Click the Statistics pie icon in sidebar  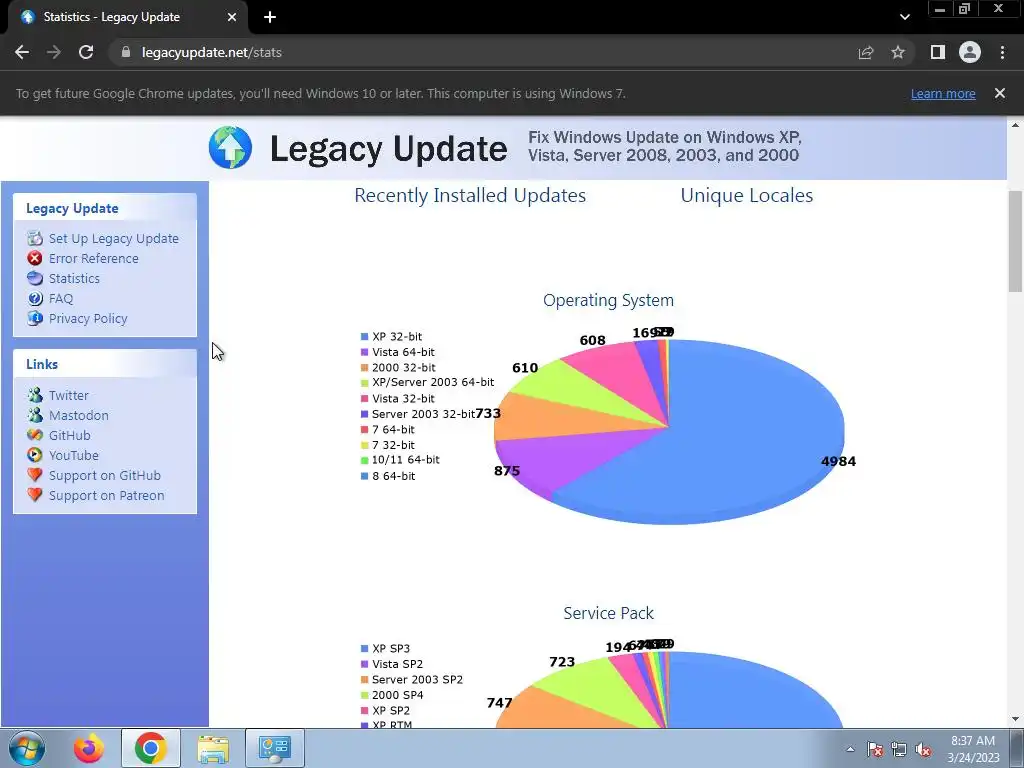(x=35, y=278)
